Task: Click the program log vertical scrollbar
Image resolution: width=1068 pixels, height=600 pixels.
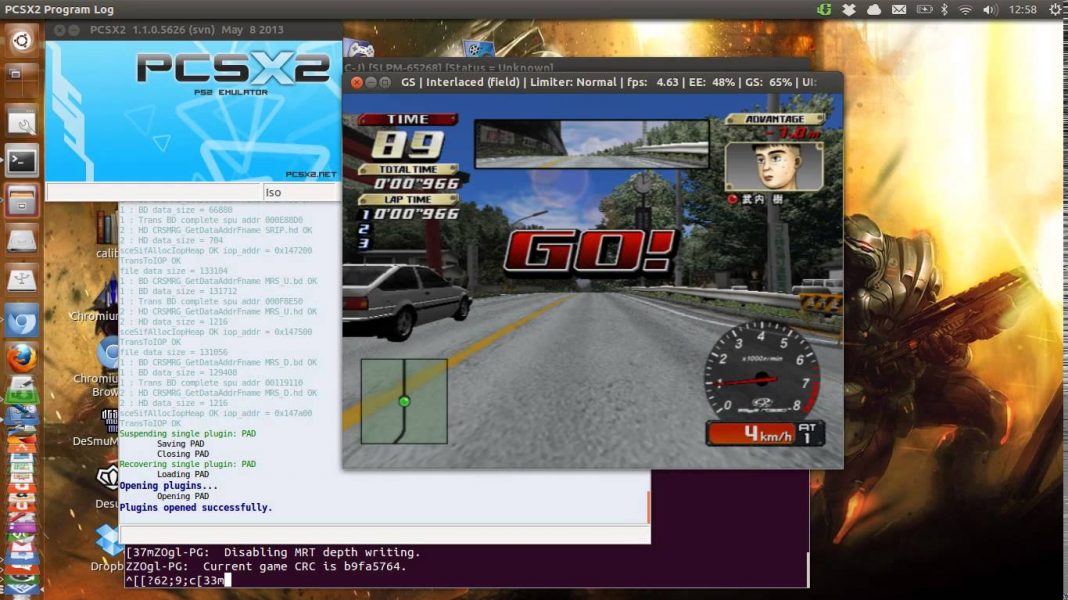Action: click(x=648, y=505)
